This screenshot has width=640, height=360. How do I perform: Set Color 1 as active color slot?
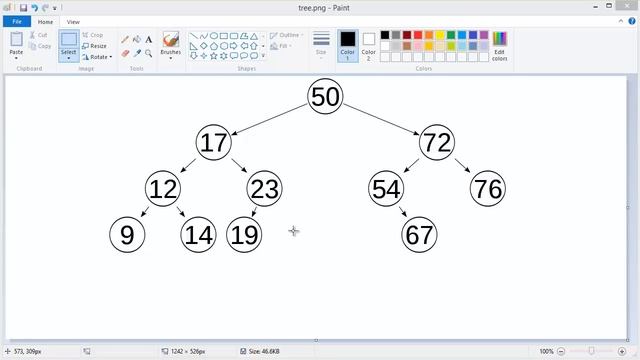tap(348, 46)
